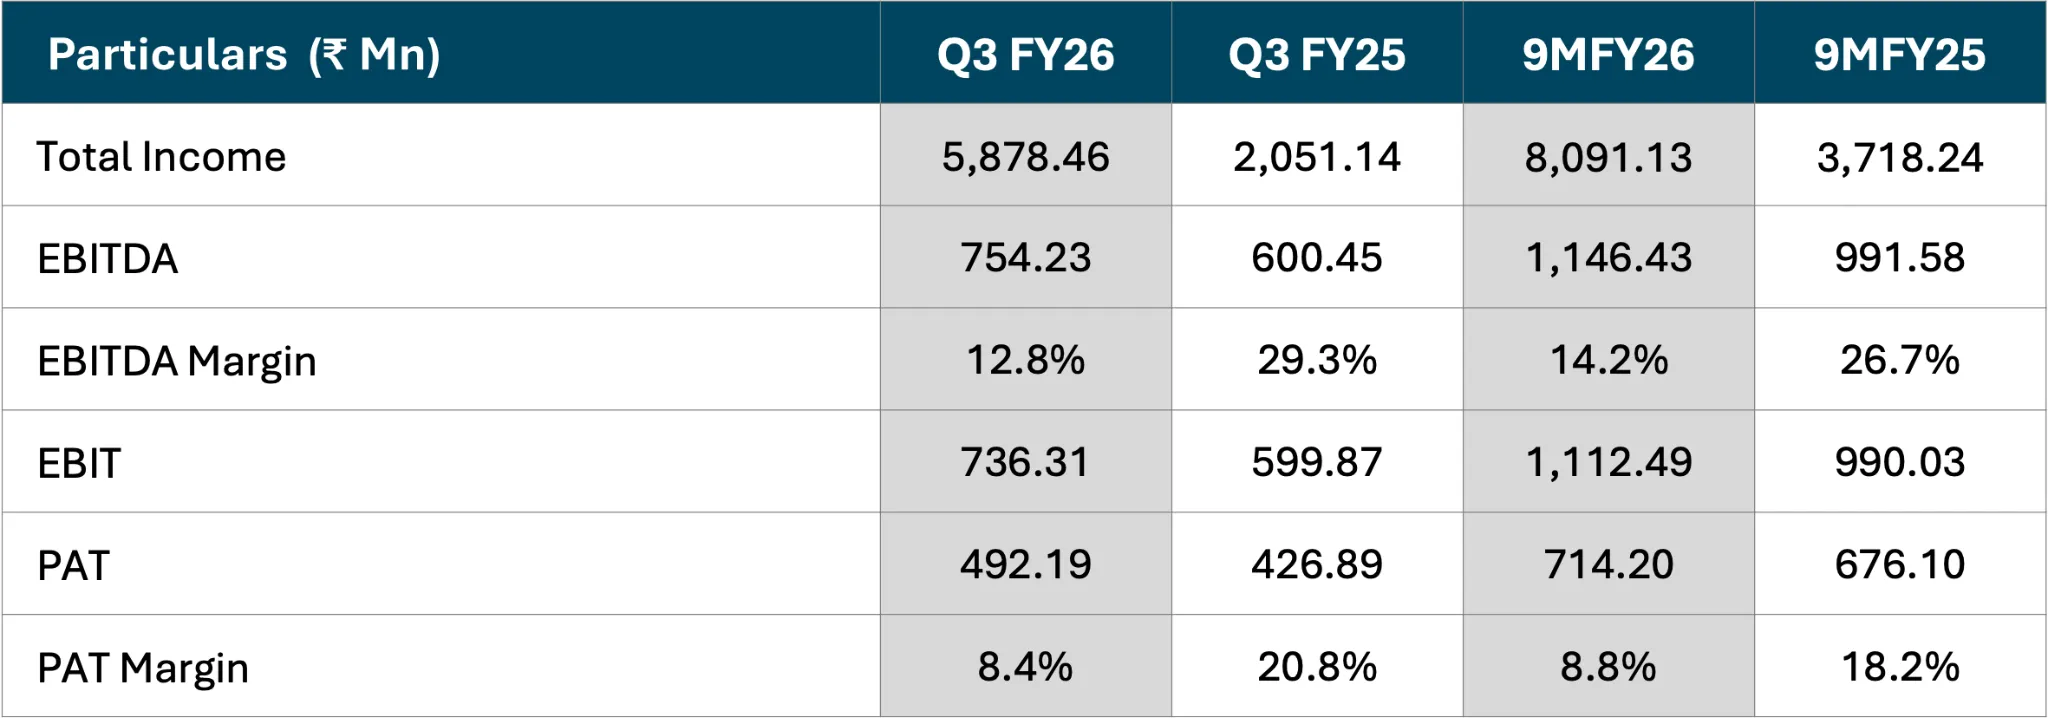Click the 9MFY26 column header
The image size is (2048, 718).
point(1608,55)
